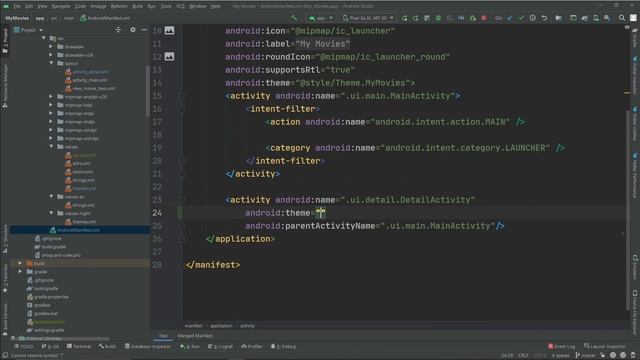The width and height of the screenshot is (640, 360).
Task: Toggle the Resource Manager side tab
Action: point(5,86)
